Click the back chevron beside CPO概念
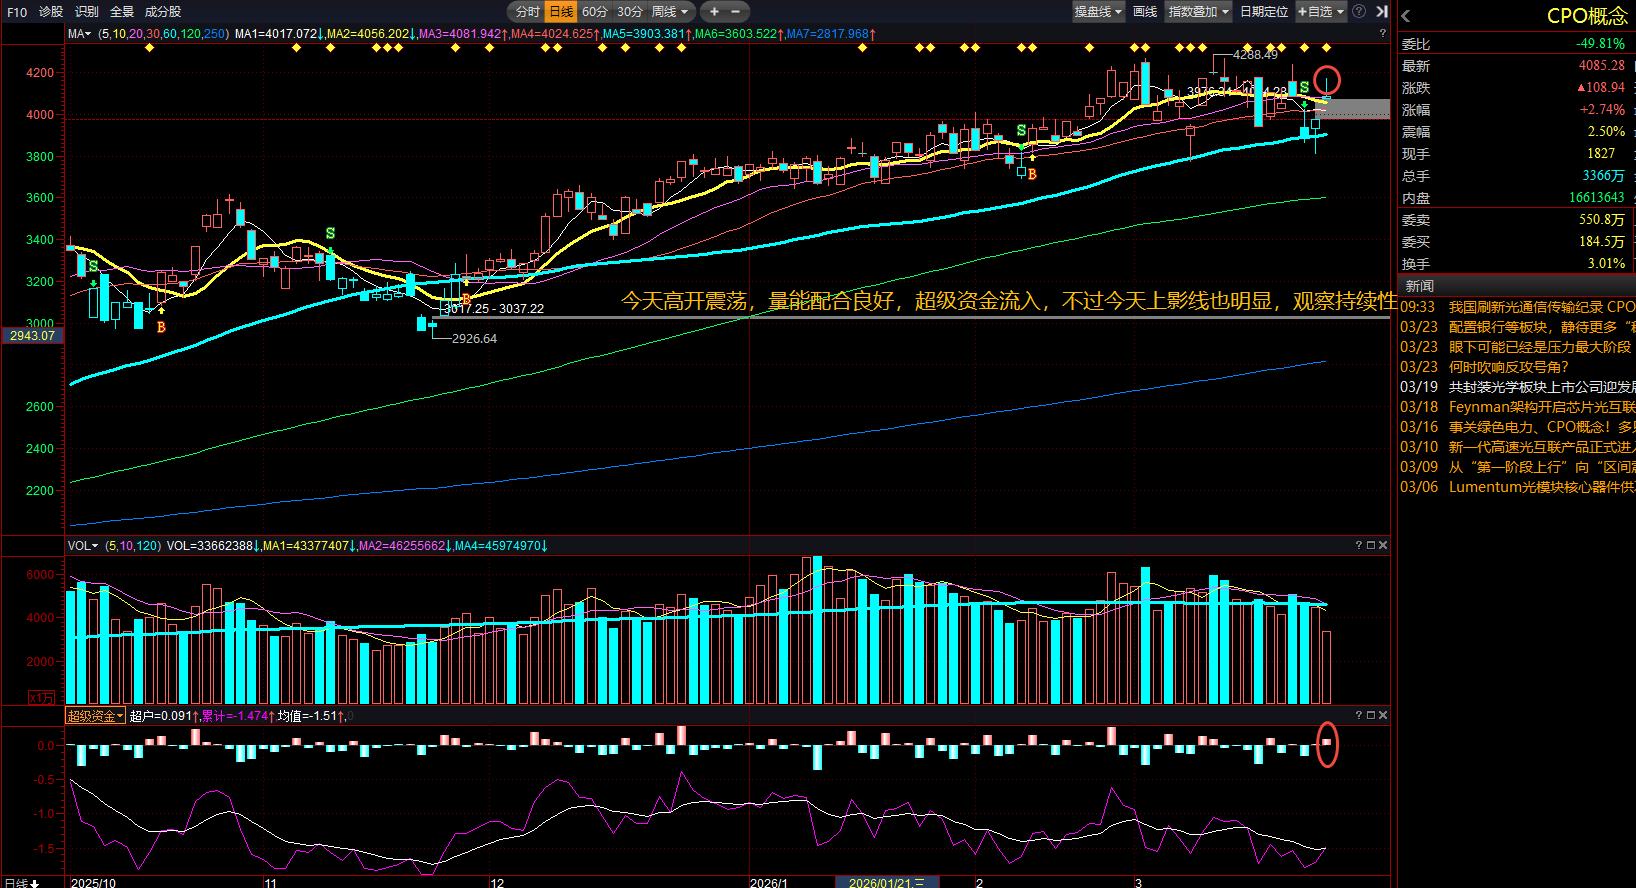This screenshot has height=888, width=1636. point(1406,16)
